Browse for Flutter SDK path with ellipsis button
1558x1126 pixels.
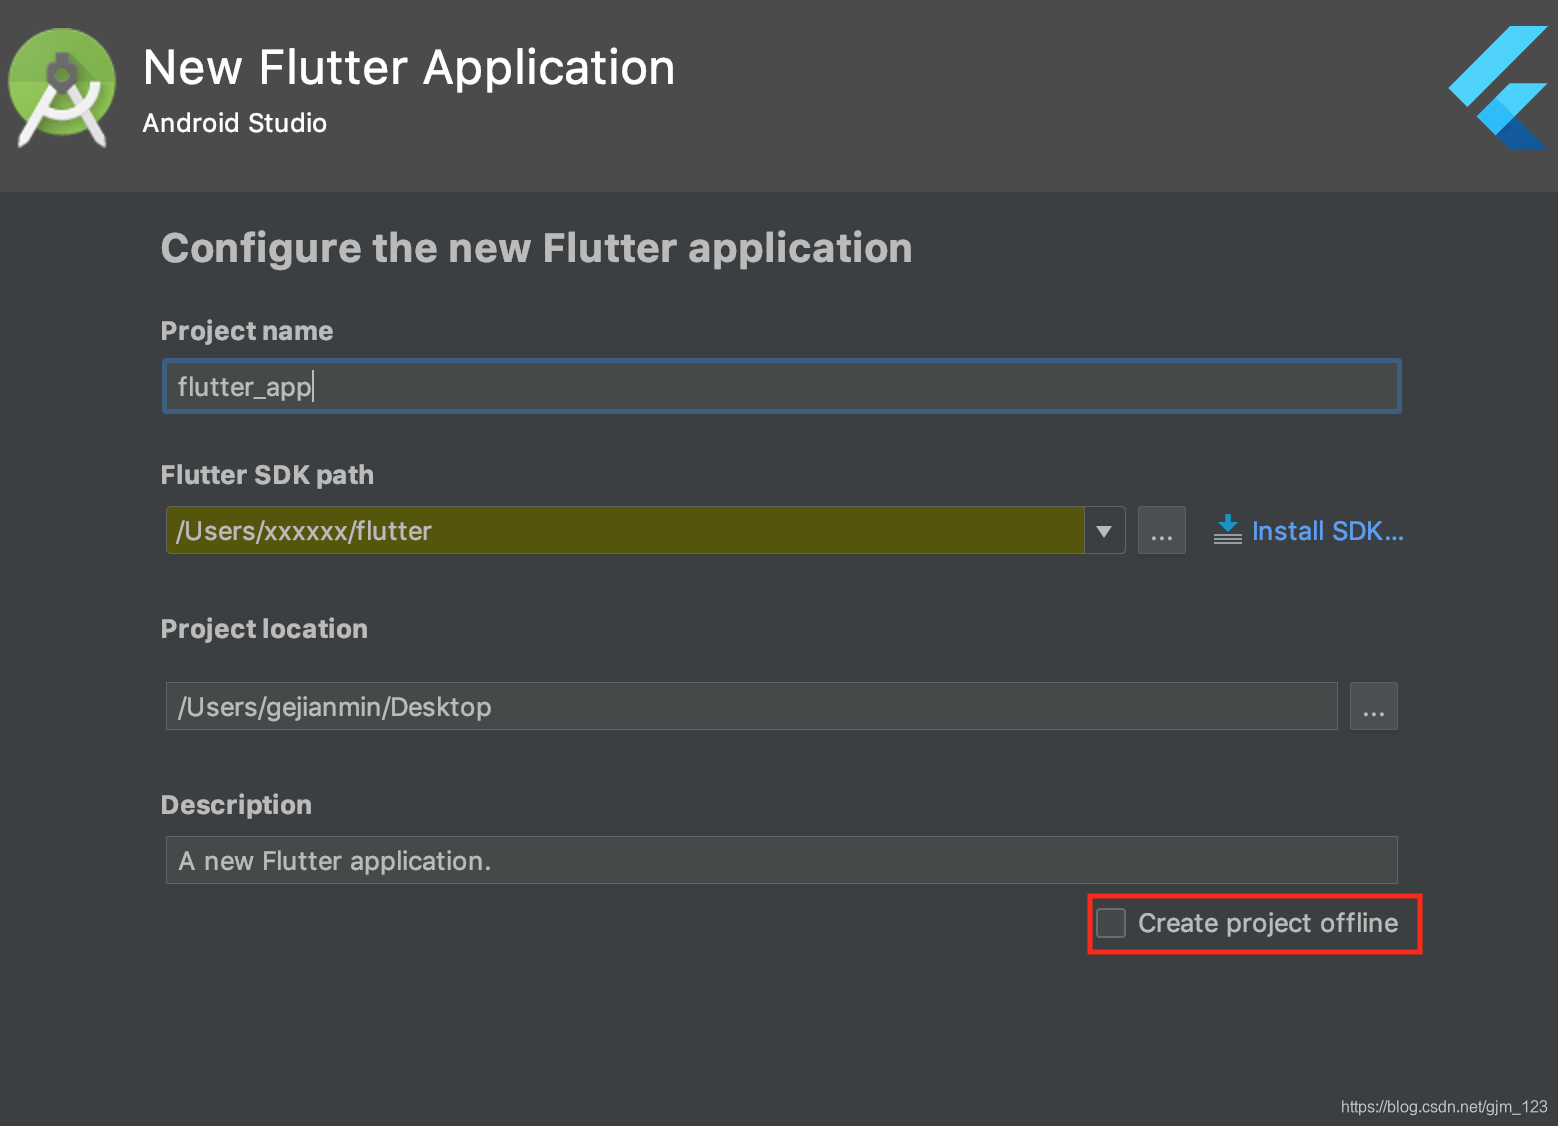tap(1161, 530)
